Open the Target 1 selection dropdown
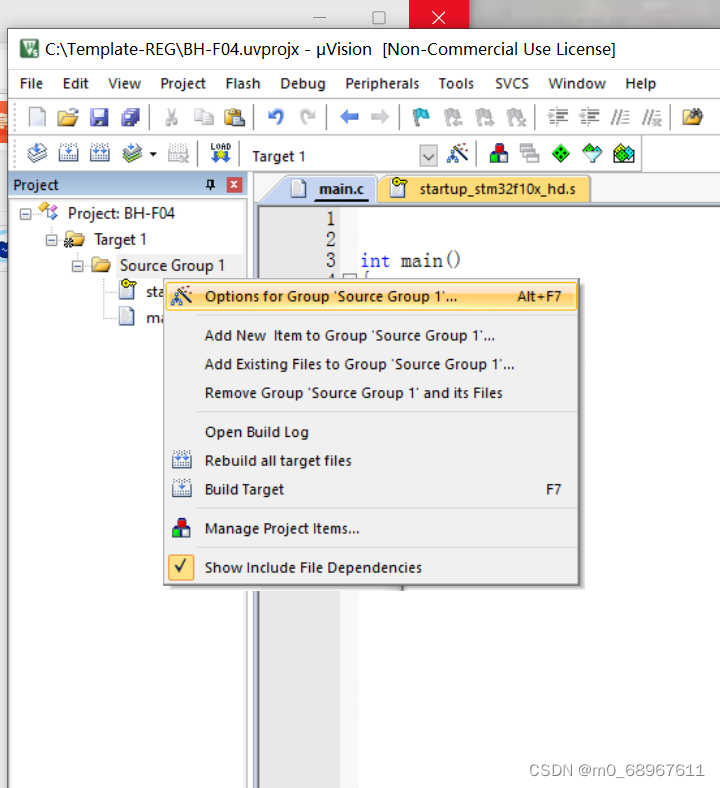Viewport: 720px width, 788px height. click(428, 156)
